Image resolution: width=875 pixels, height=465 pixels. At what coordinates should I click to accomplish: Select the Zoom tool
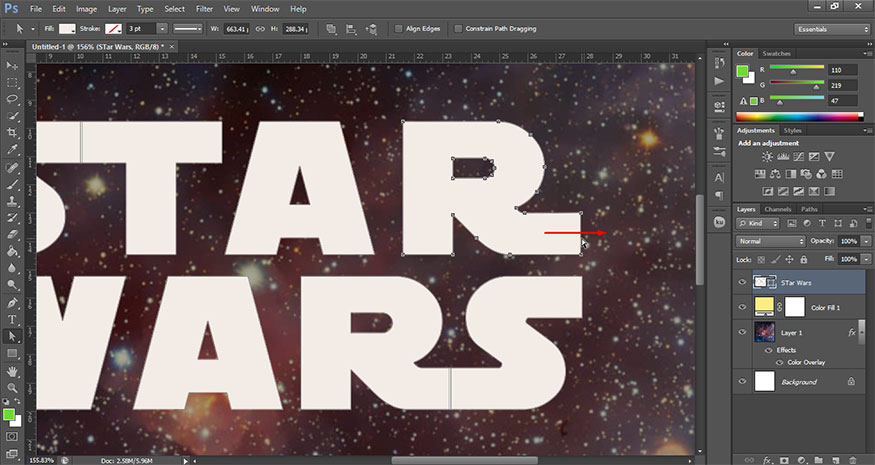12,387
